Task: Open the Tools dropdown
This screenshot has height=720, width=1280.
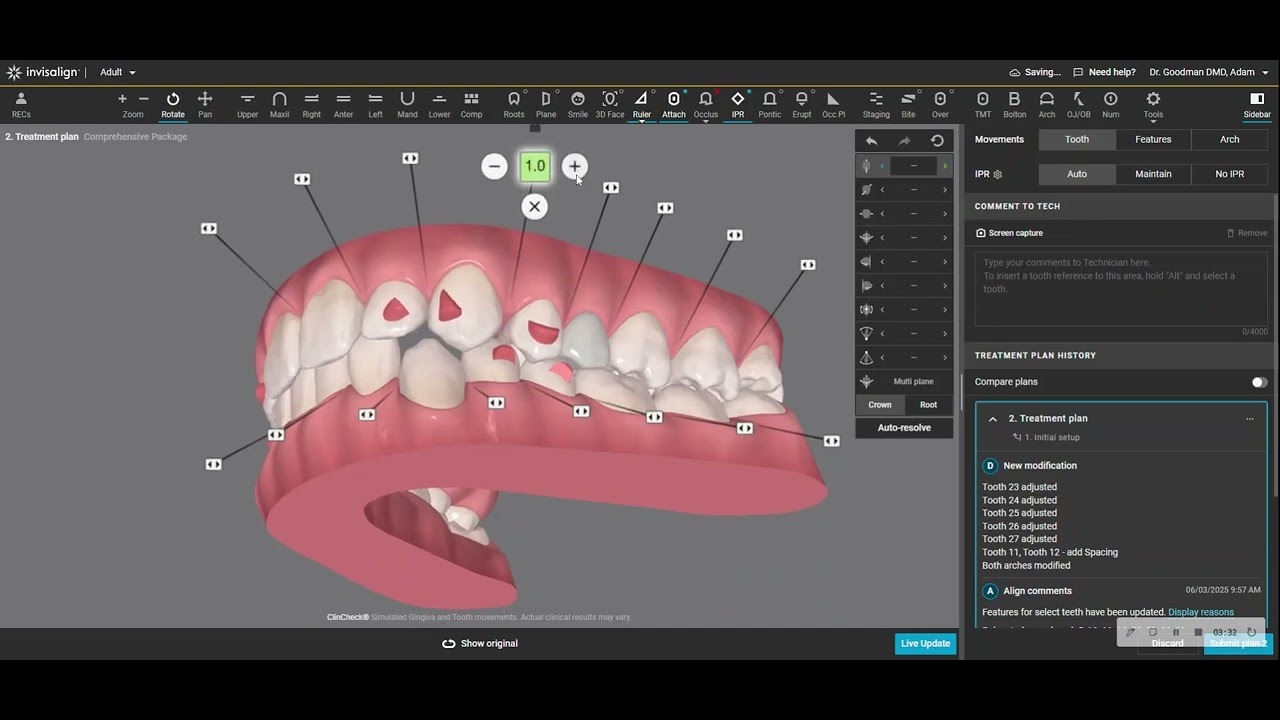Action: (1153, 104)
